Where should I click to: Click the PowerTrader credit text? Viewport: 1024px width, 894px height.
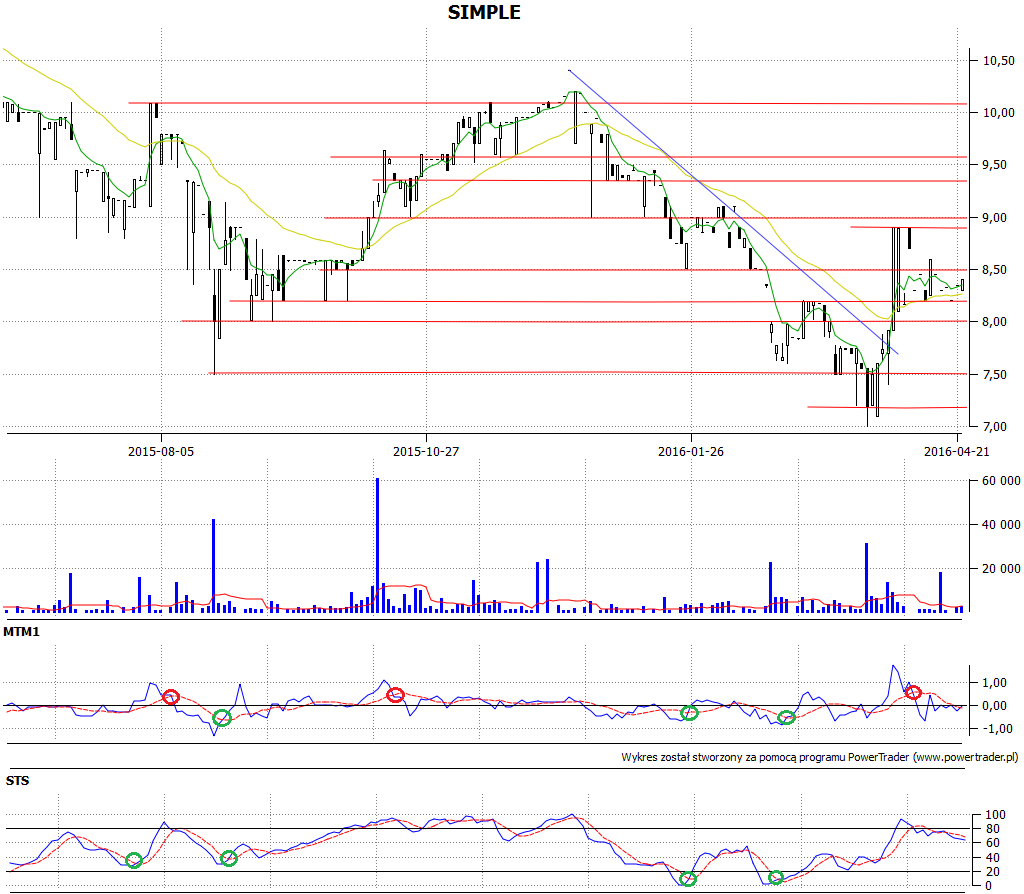[x=820, y=757]
